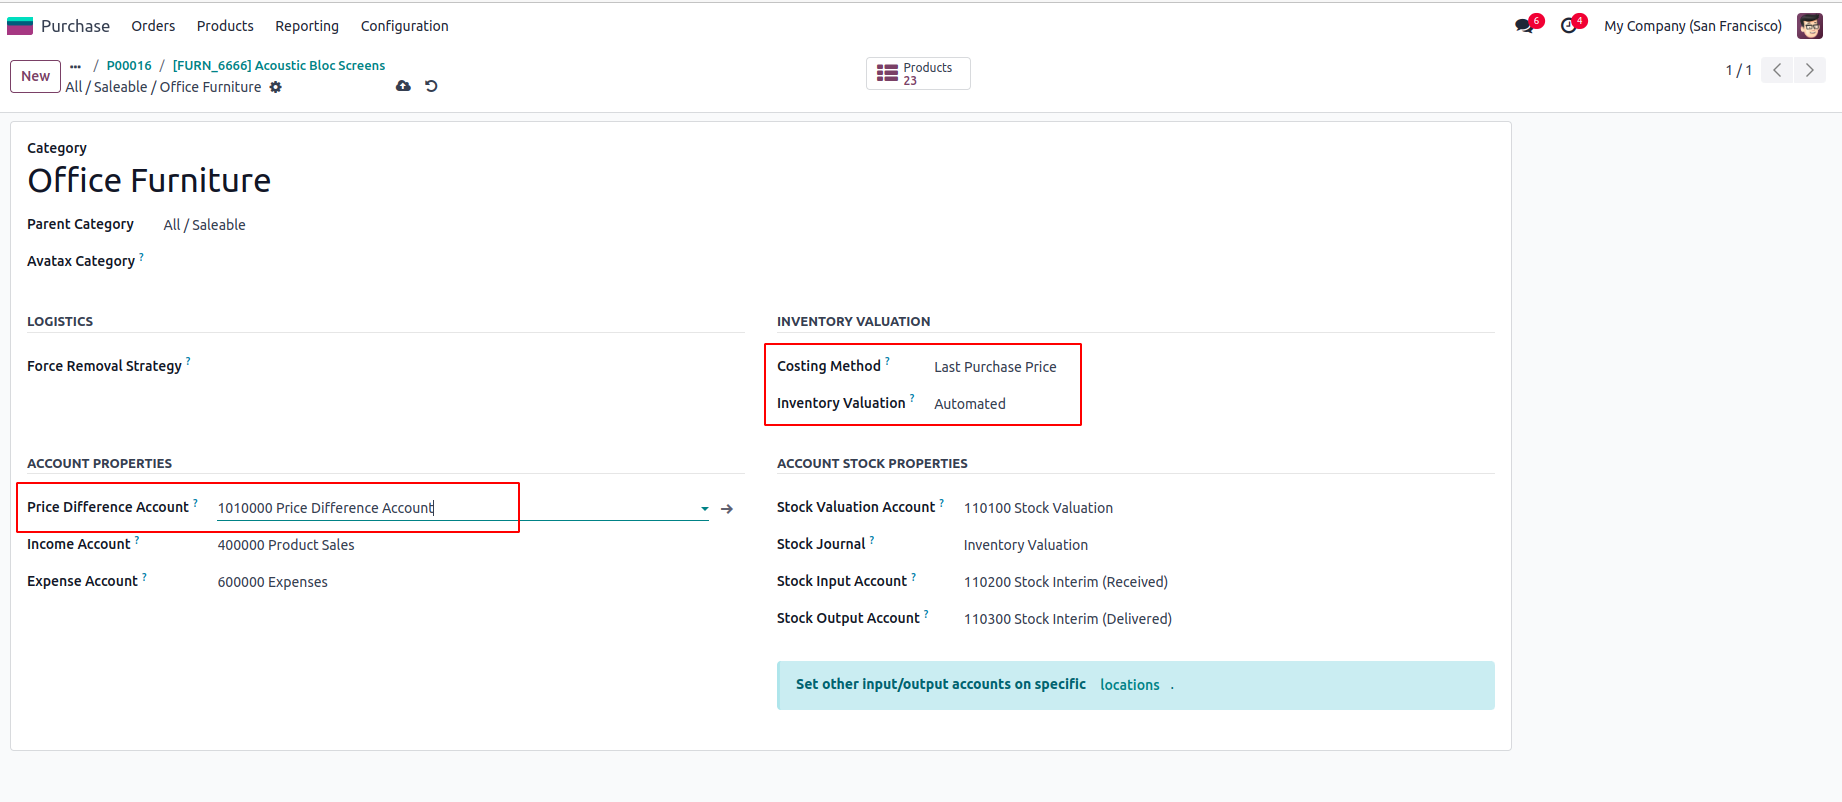
Task: Open the Products 23 smart button
Action: point(917,74)
